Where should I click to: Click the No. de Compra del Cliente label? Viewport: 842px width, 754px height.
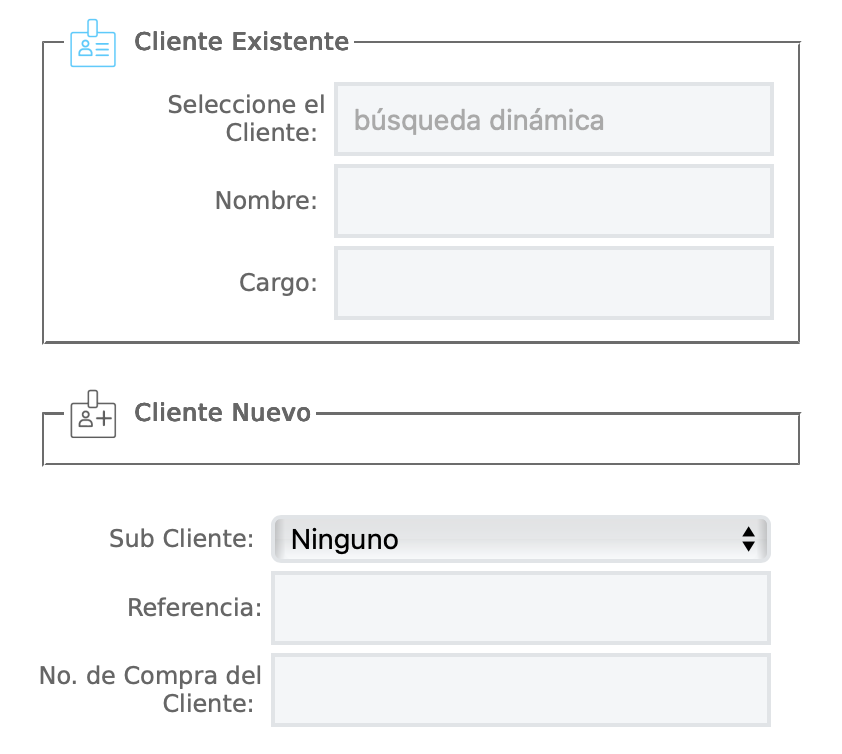click(150, 689)
